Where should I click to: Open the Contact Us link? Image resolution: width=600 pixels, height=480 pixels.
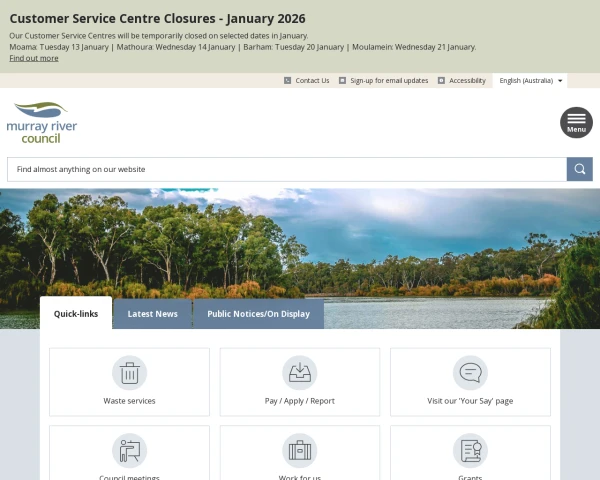tap(312, 80)
